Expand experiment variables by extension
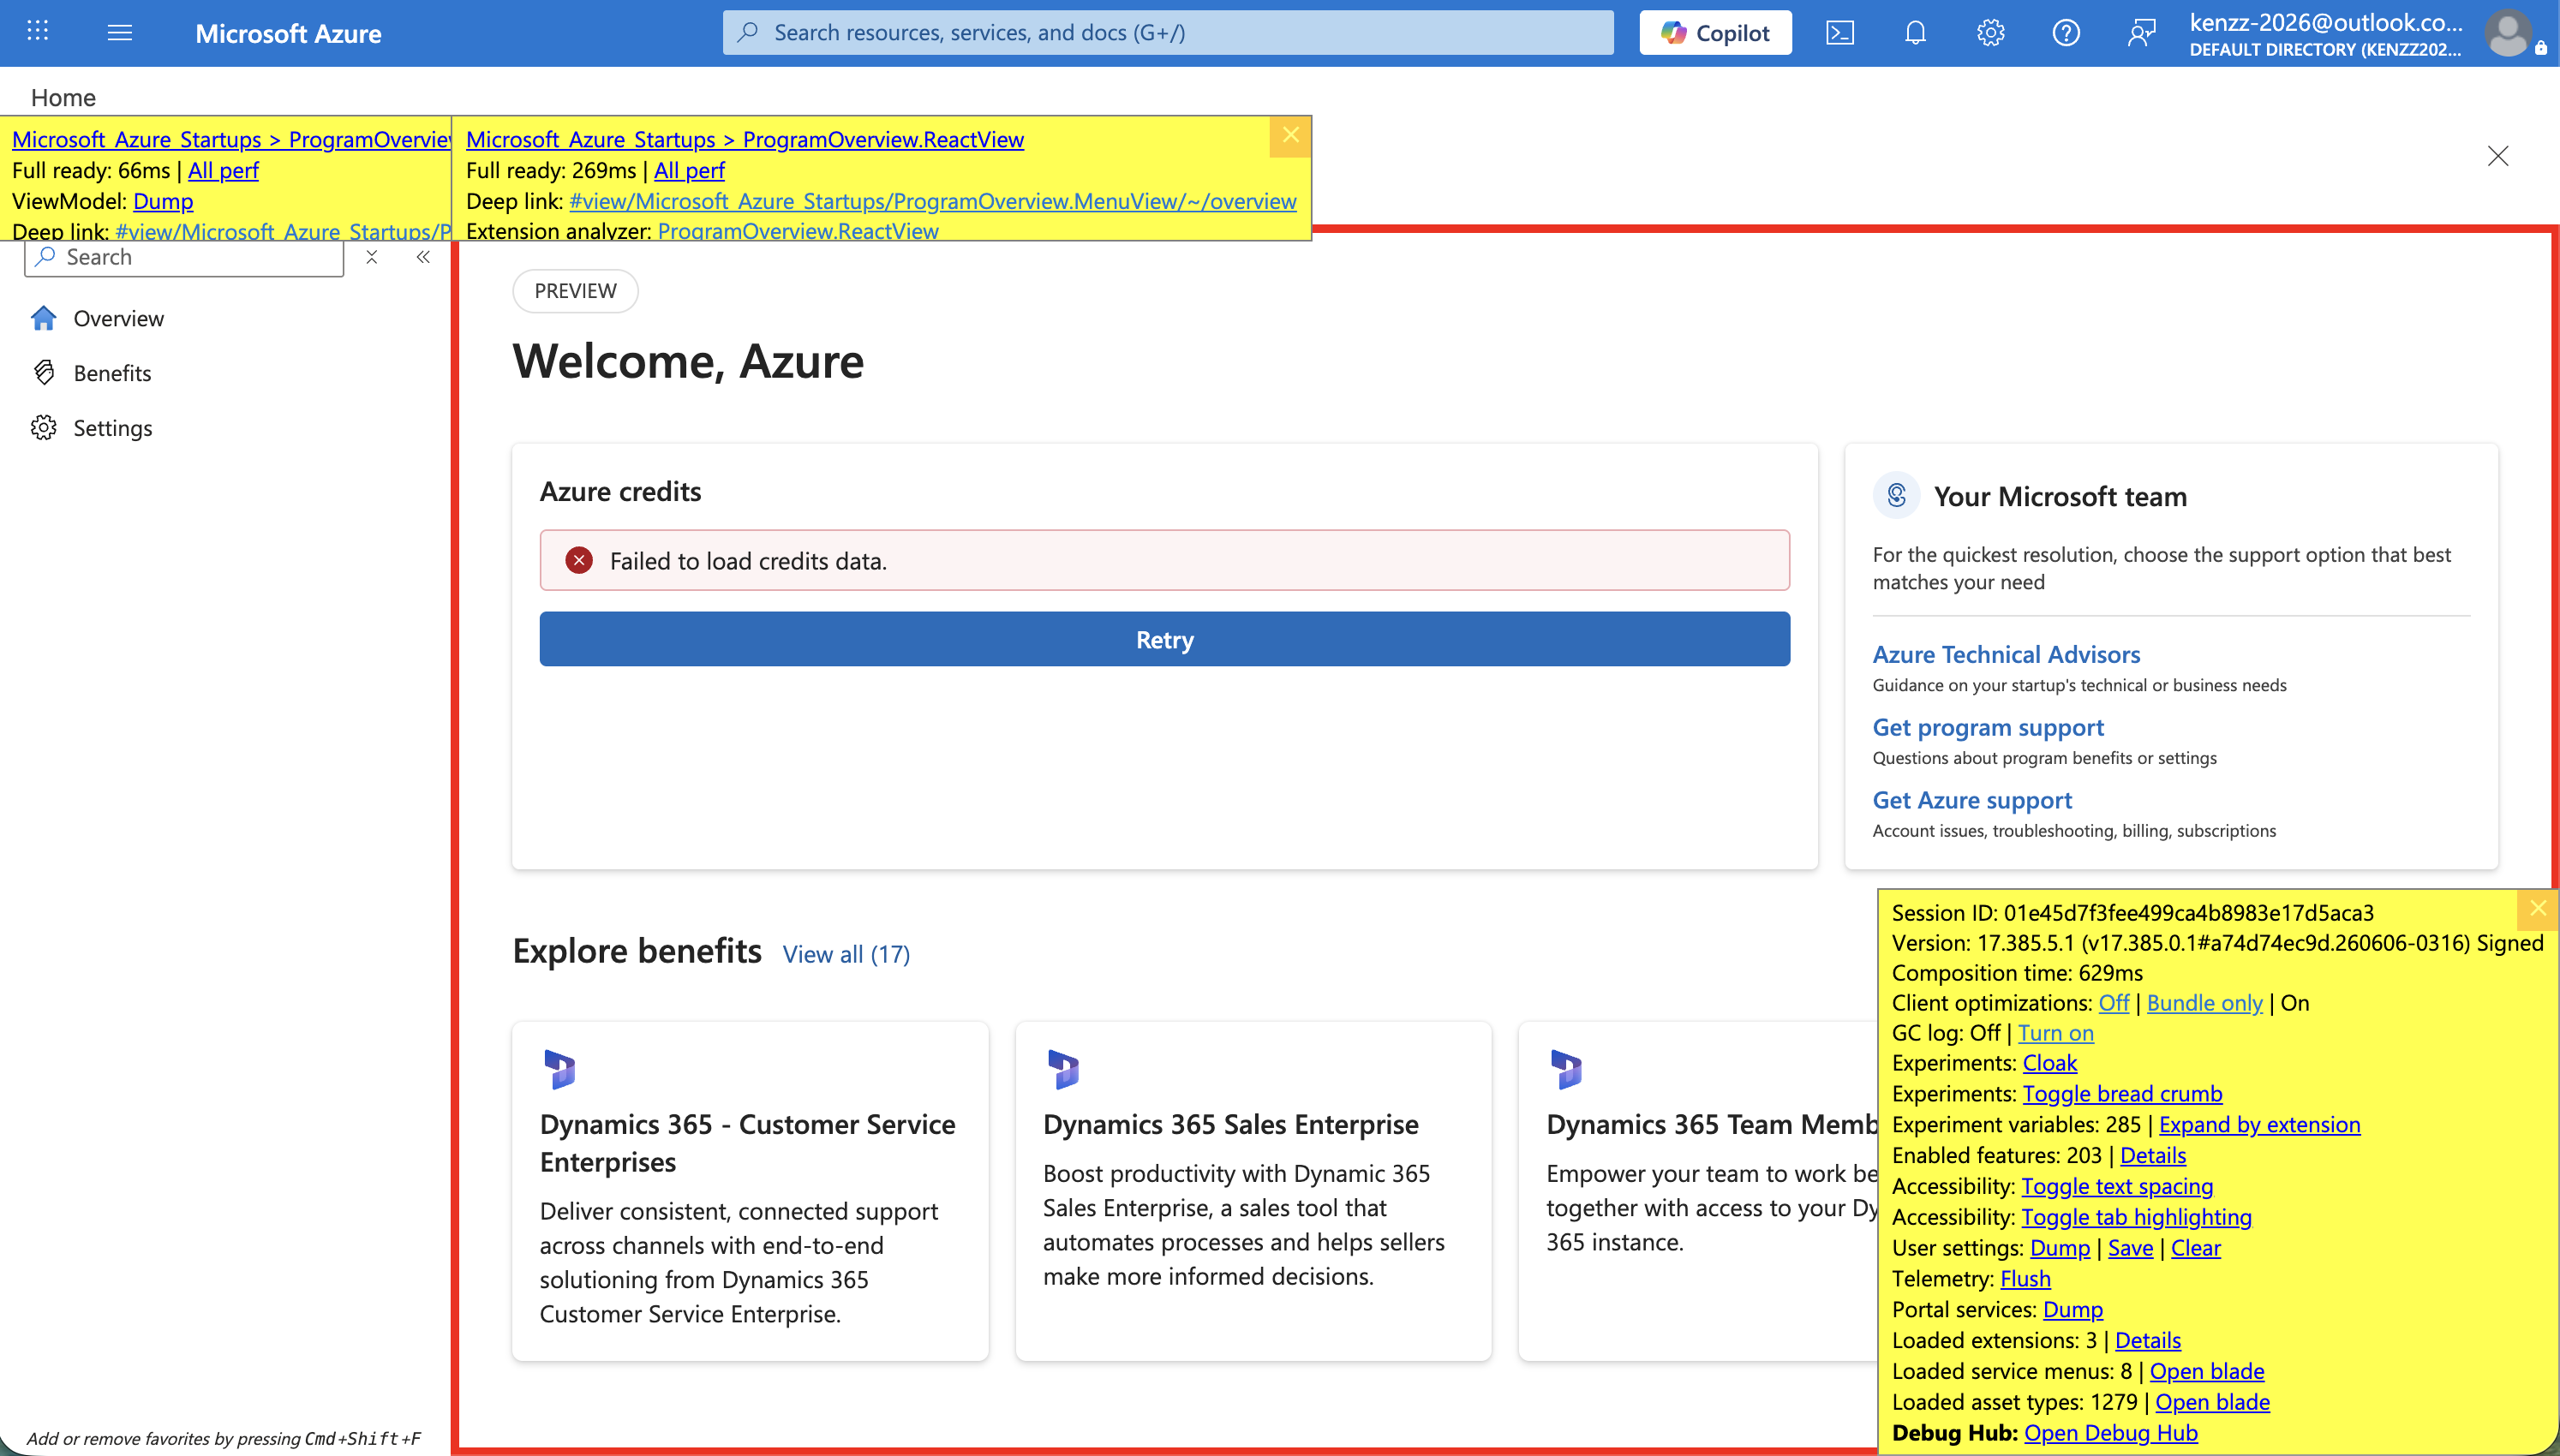Screen dimensions: 2560x1456 pyautogui.click(x=2260, y=1125)
